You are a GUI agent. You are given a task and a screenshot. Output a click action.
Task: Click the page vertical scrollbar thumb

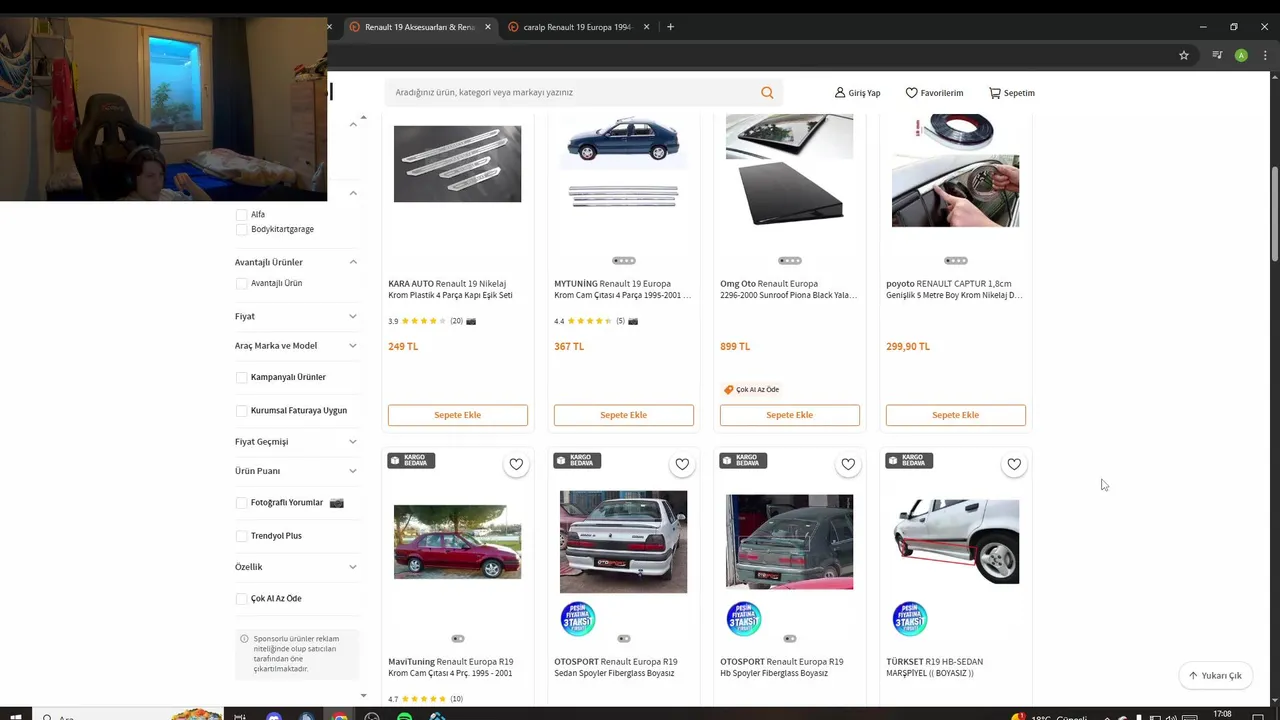point(1275,214)
